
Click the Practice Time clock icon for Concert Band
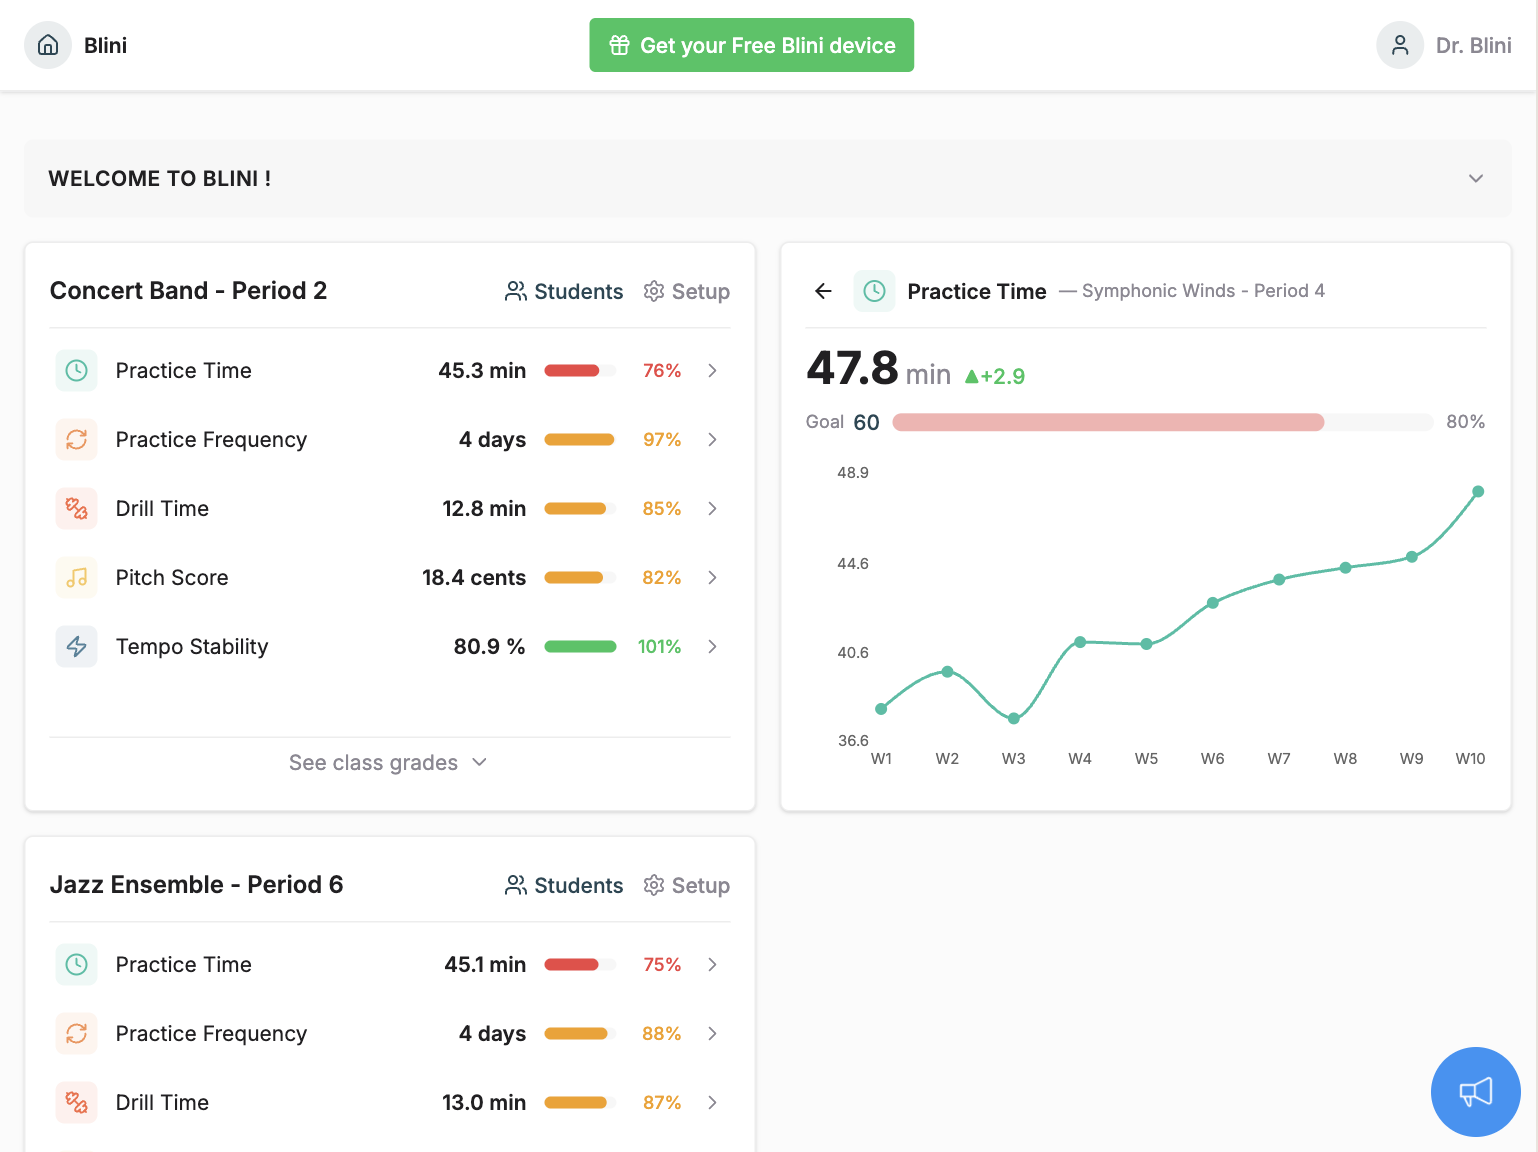pos(76,370)
